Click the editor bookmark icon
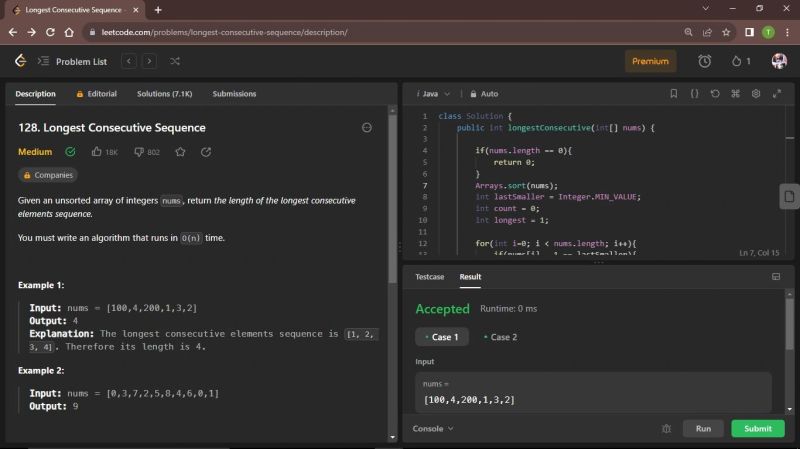800x449 pixels. (673, 93)
